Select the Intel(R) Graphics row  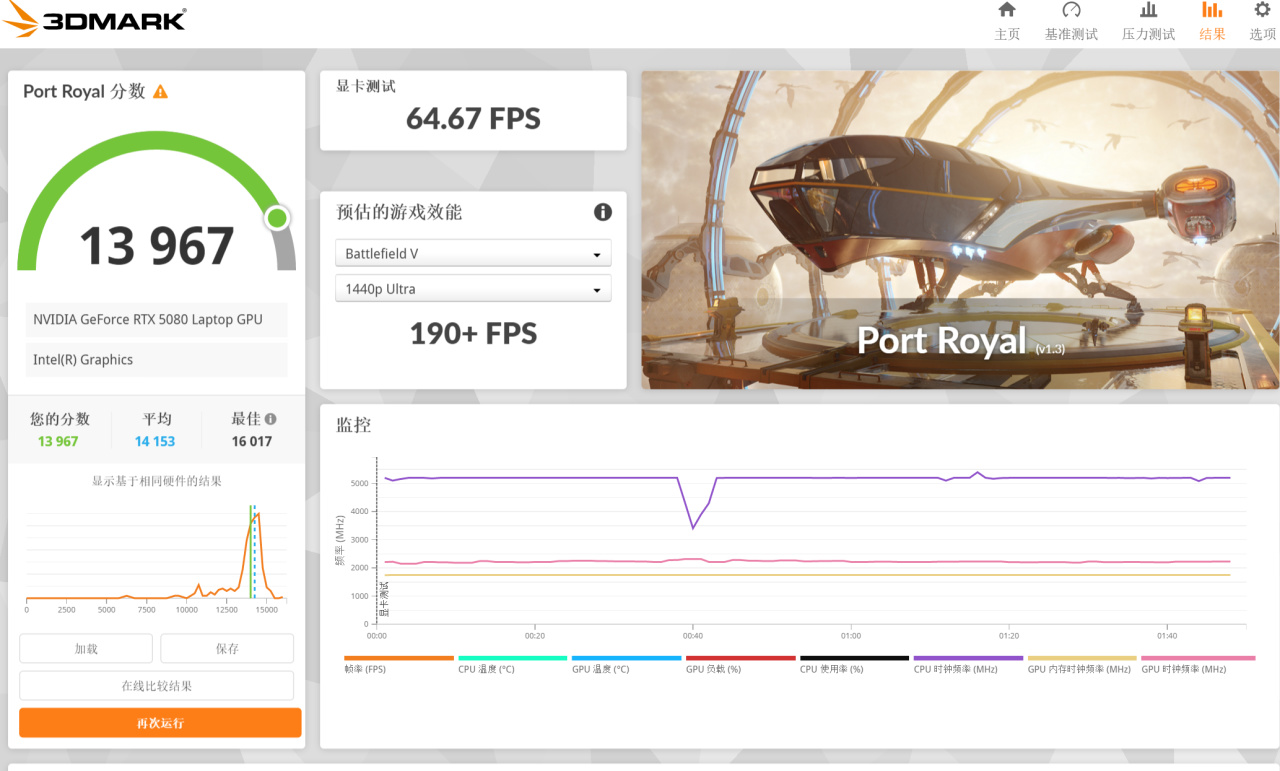click(156, 360)
